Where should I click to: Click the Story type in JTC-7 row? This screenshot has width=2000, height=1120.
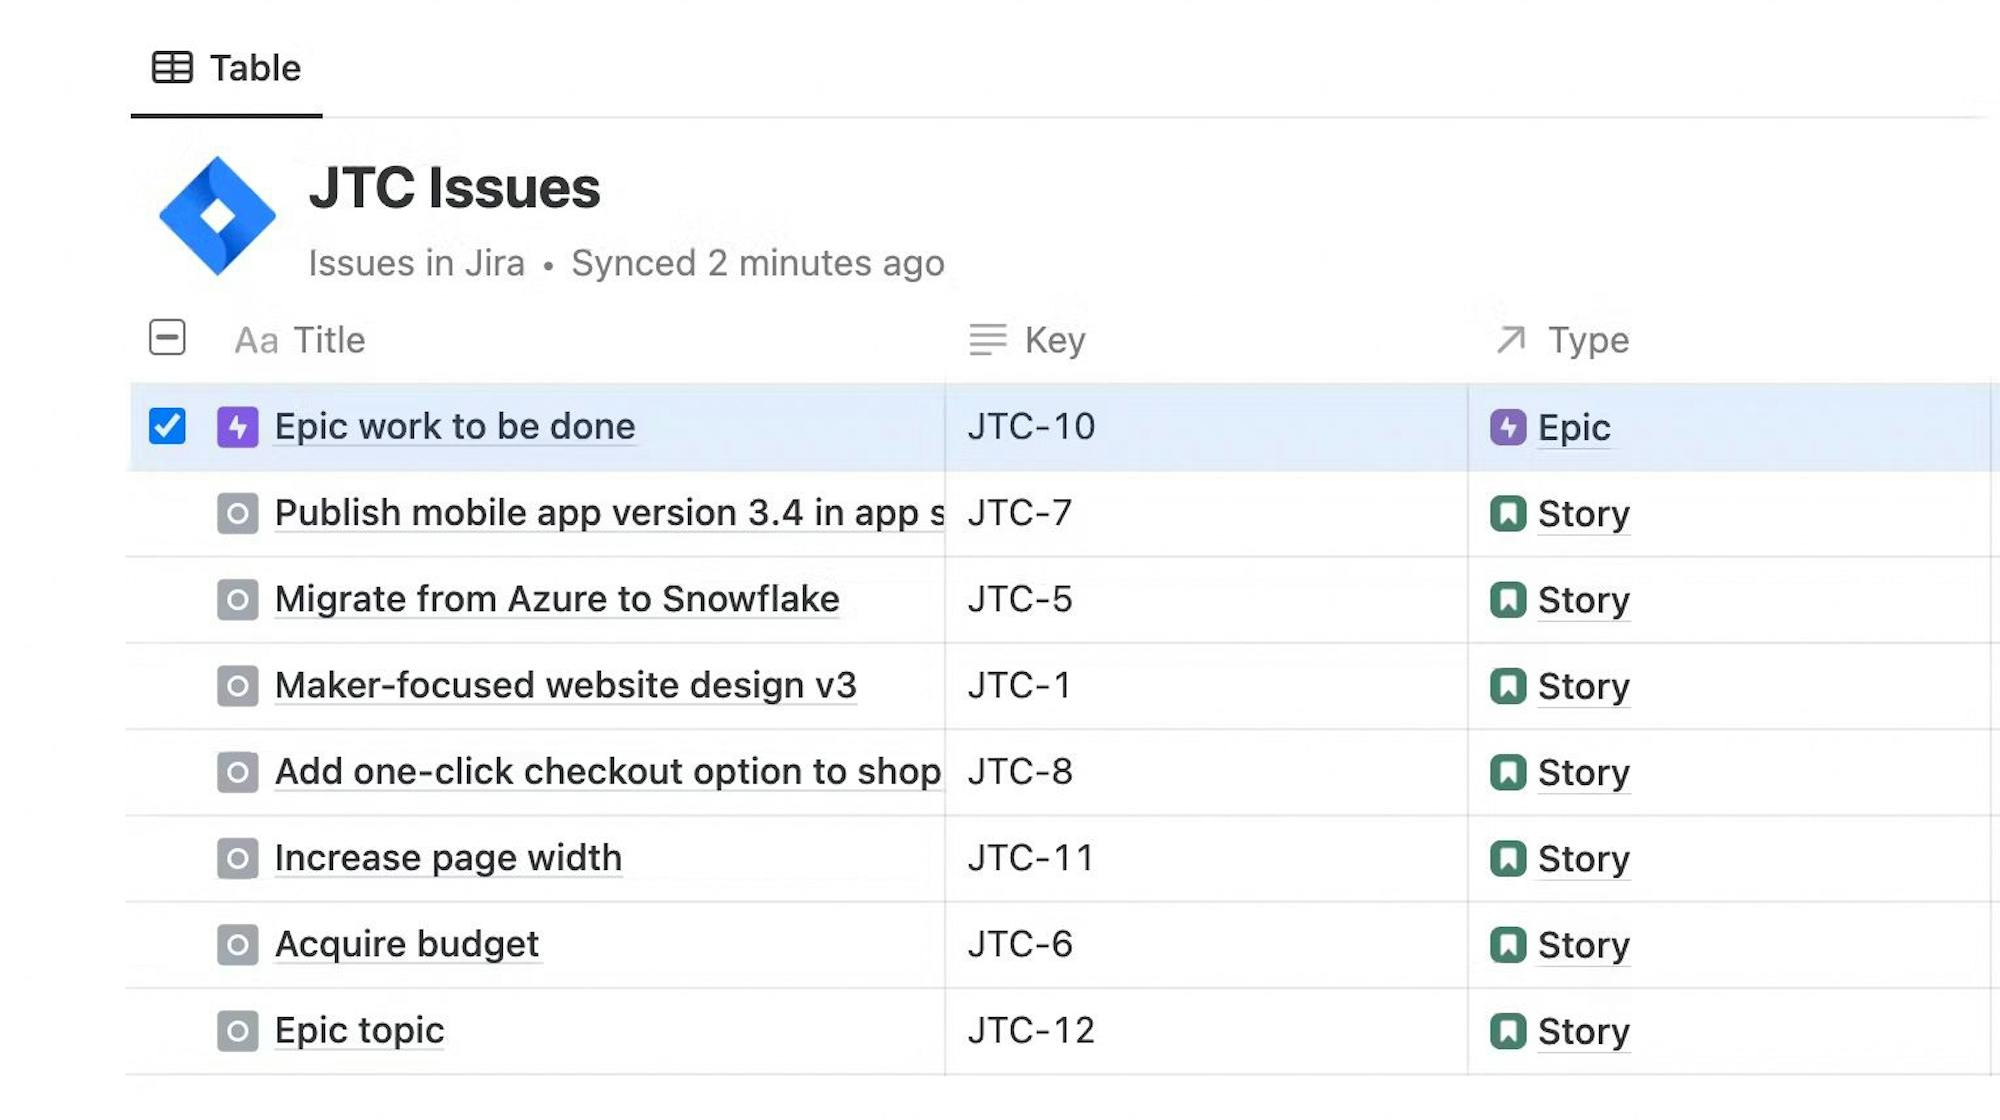1584,514
